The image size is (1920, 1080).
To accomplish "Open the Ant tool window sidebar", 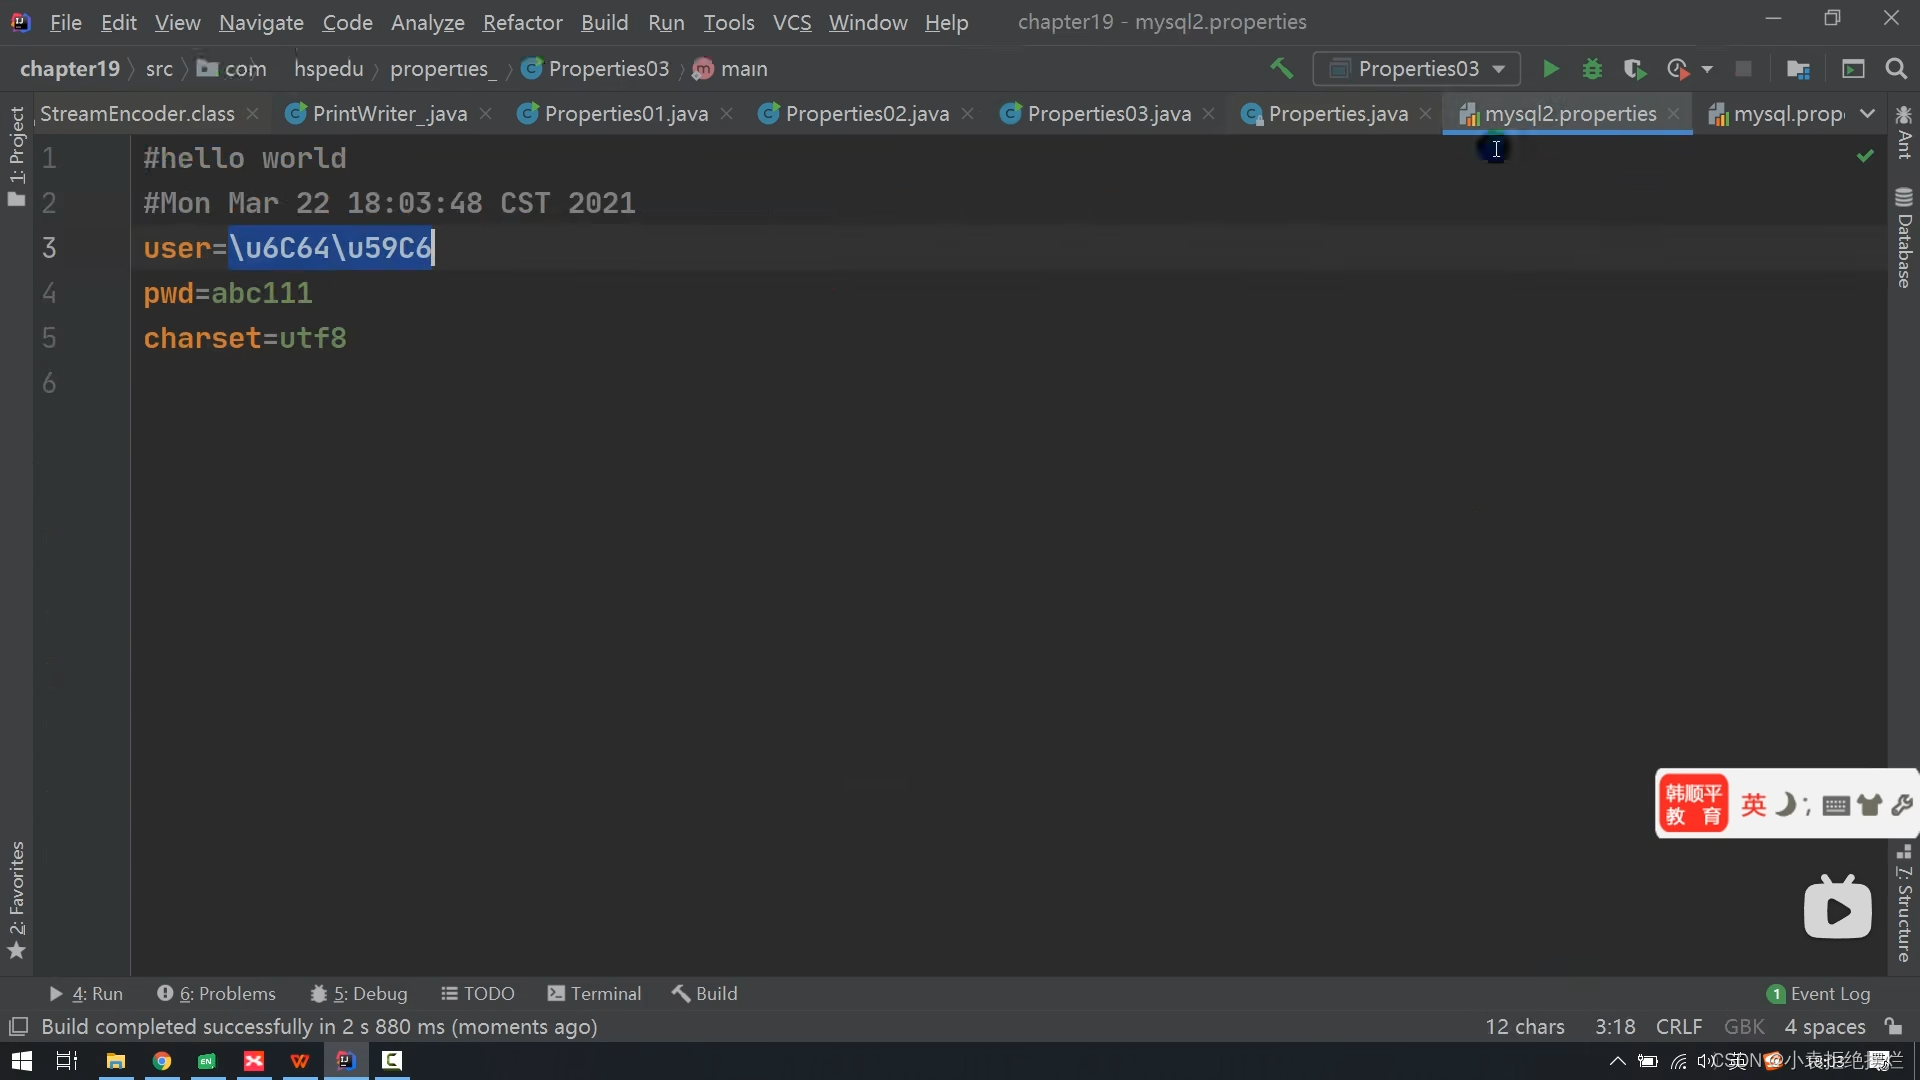I will (x=1904, y=133).
